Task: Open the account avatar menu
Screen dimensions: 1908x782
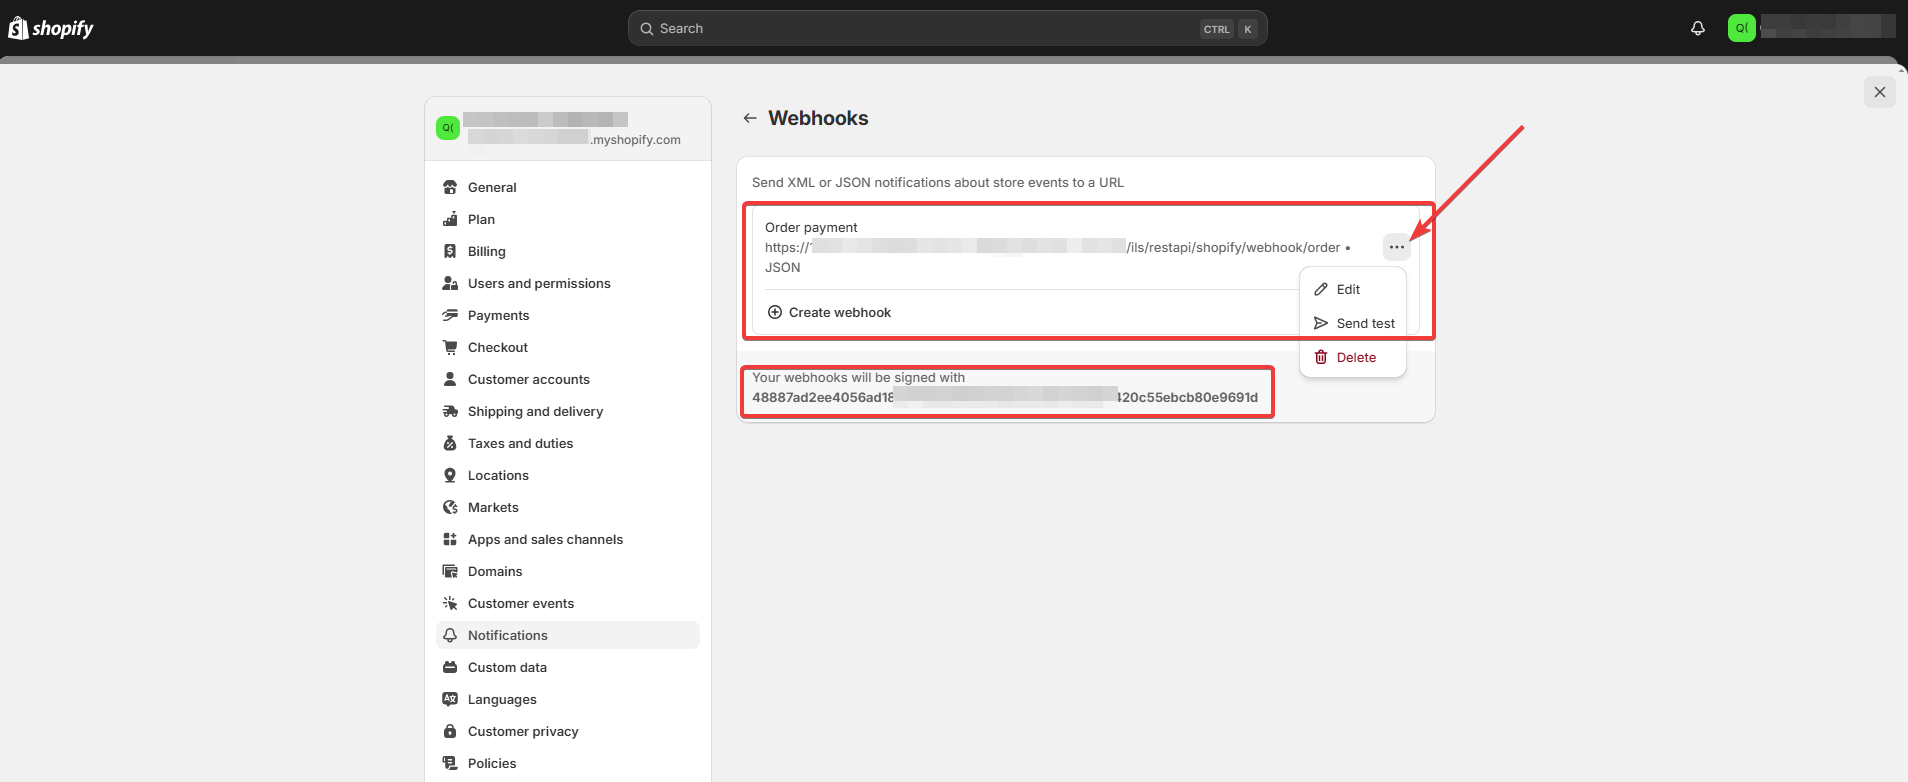Action: click(1741, 28)
